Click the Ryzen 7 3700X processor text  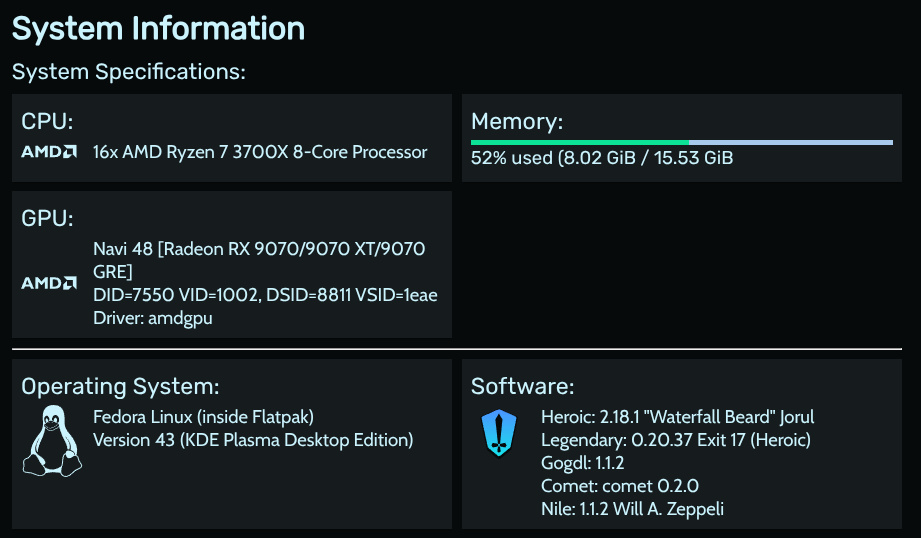pyautogui.click(x=260, y=152)
